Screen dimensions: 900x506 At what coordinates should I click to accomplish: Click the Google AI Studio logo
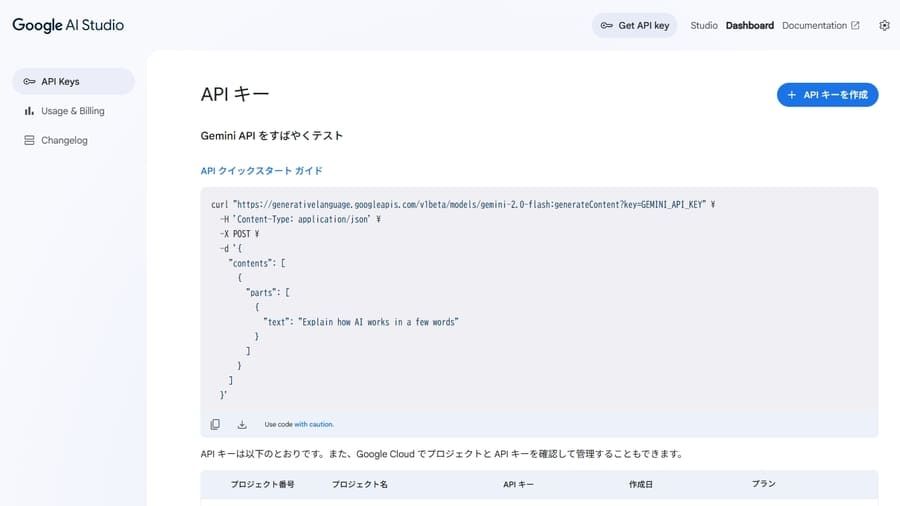(68, 25)
